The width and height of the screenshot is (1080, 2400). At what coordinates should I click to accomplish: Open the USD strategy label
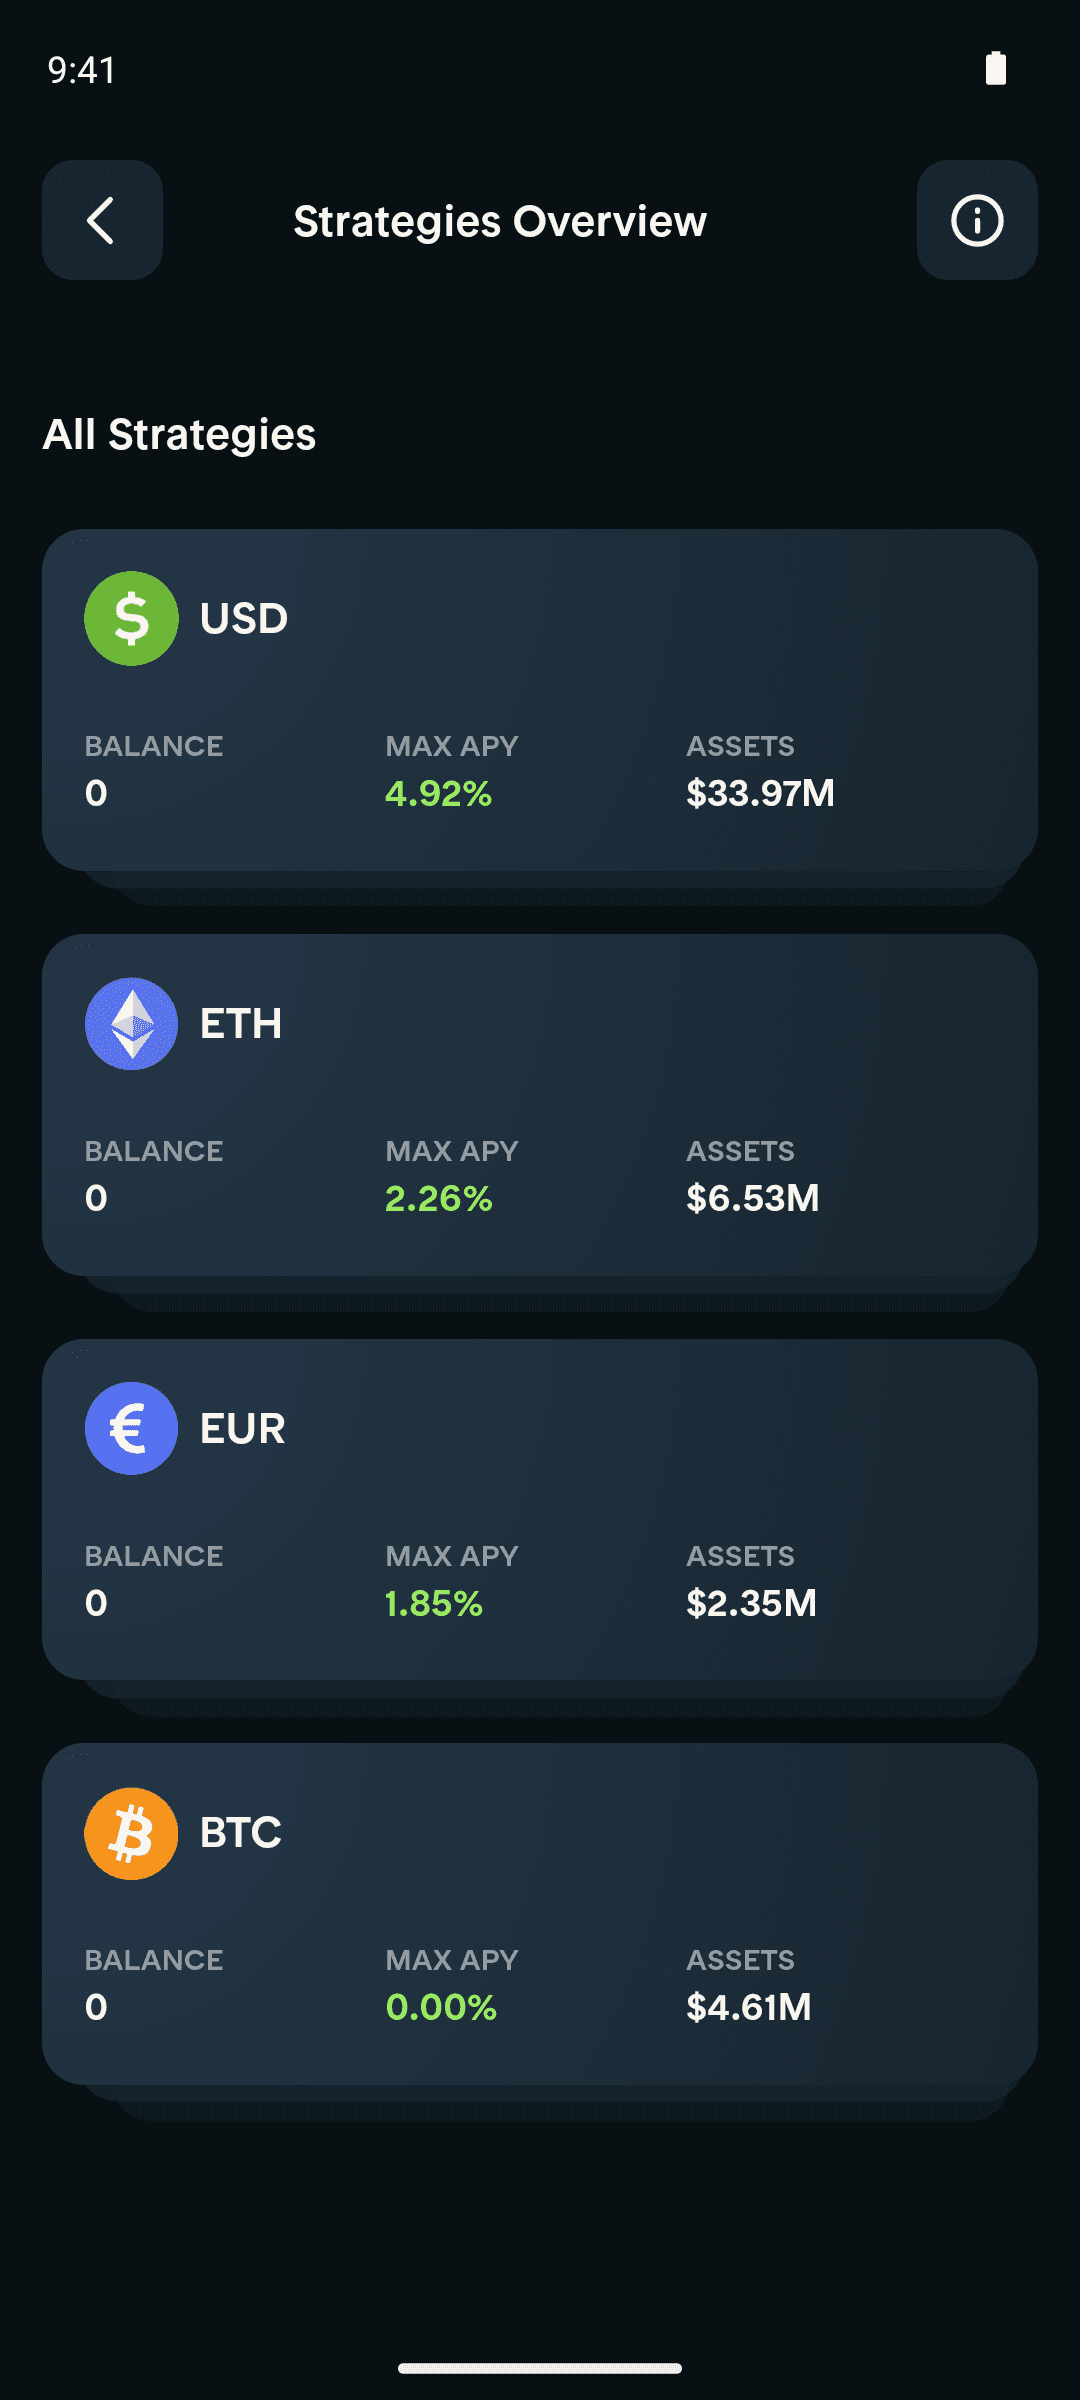pos(244,618)
